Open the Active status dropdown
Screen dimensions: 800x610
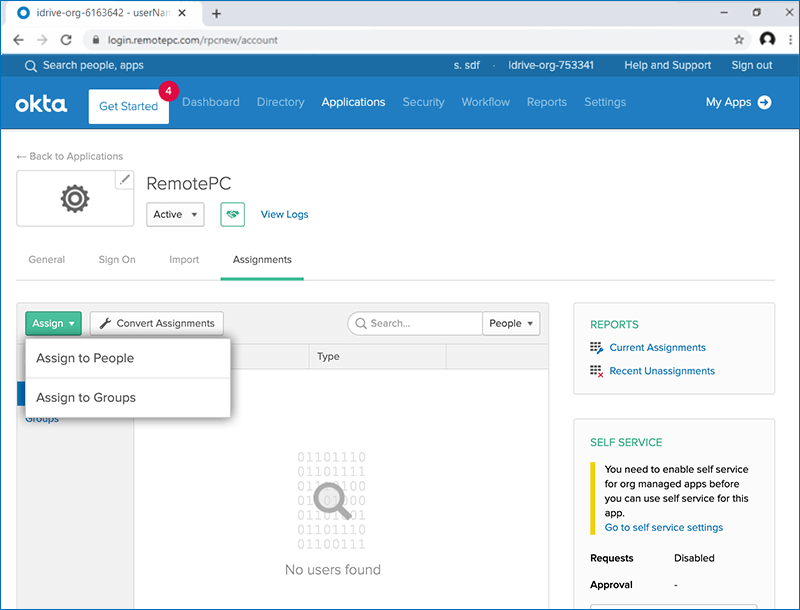175,214
